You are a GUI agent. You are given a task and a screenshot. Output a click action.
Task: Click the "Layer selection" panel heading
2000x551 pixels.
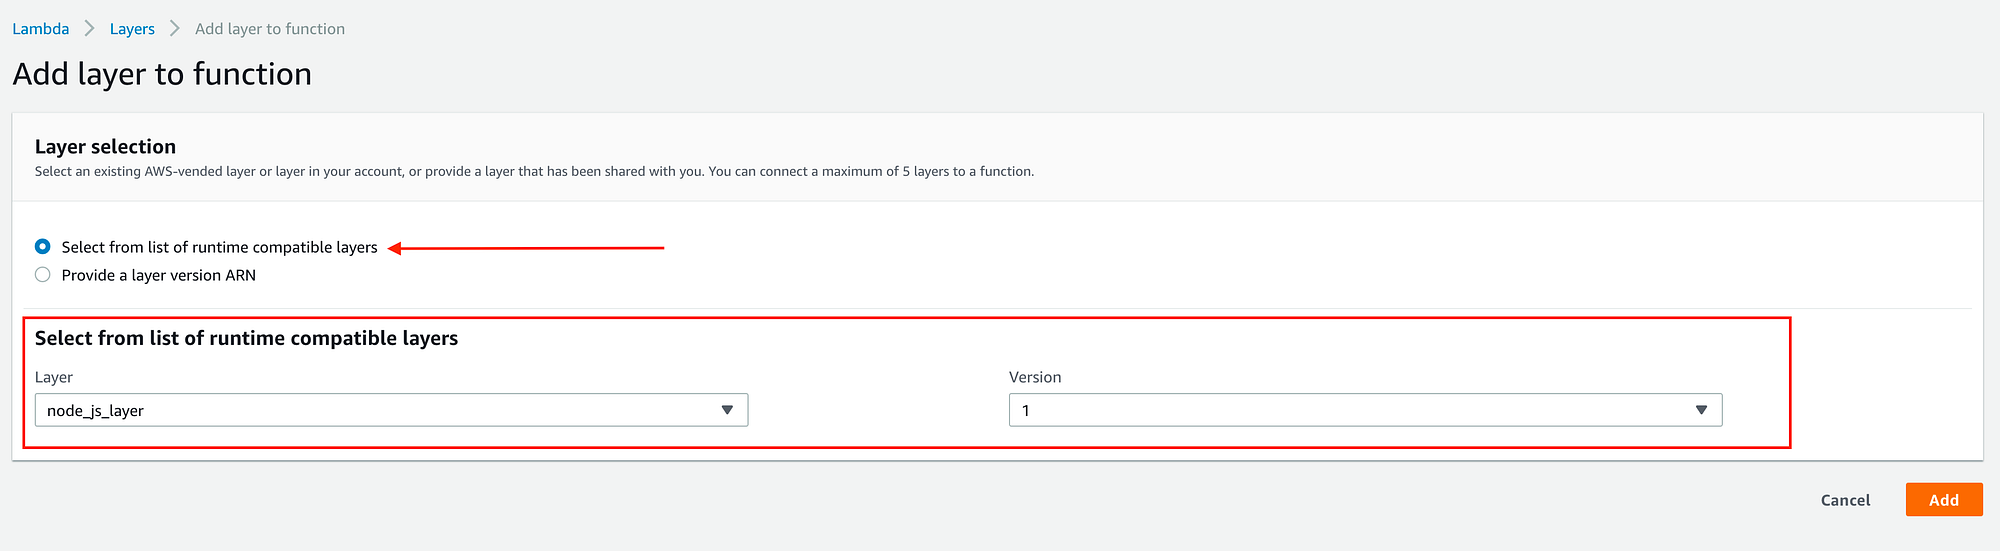click(x=105, y=147)
